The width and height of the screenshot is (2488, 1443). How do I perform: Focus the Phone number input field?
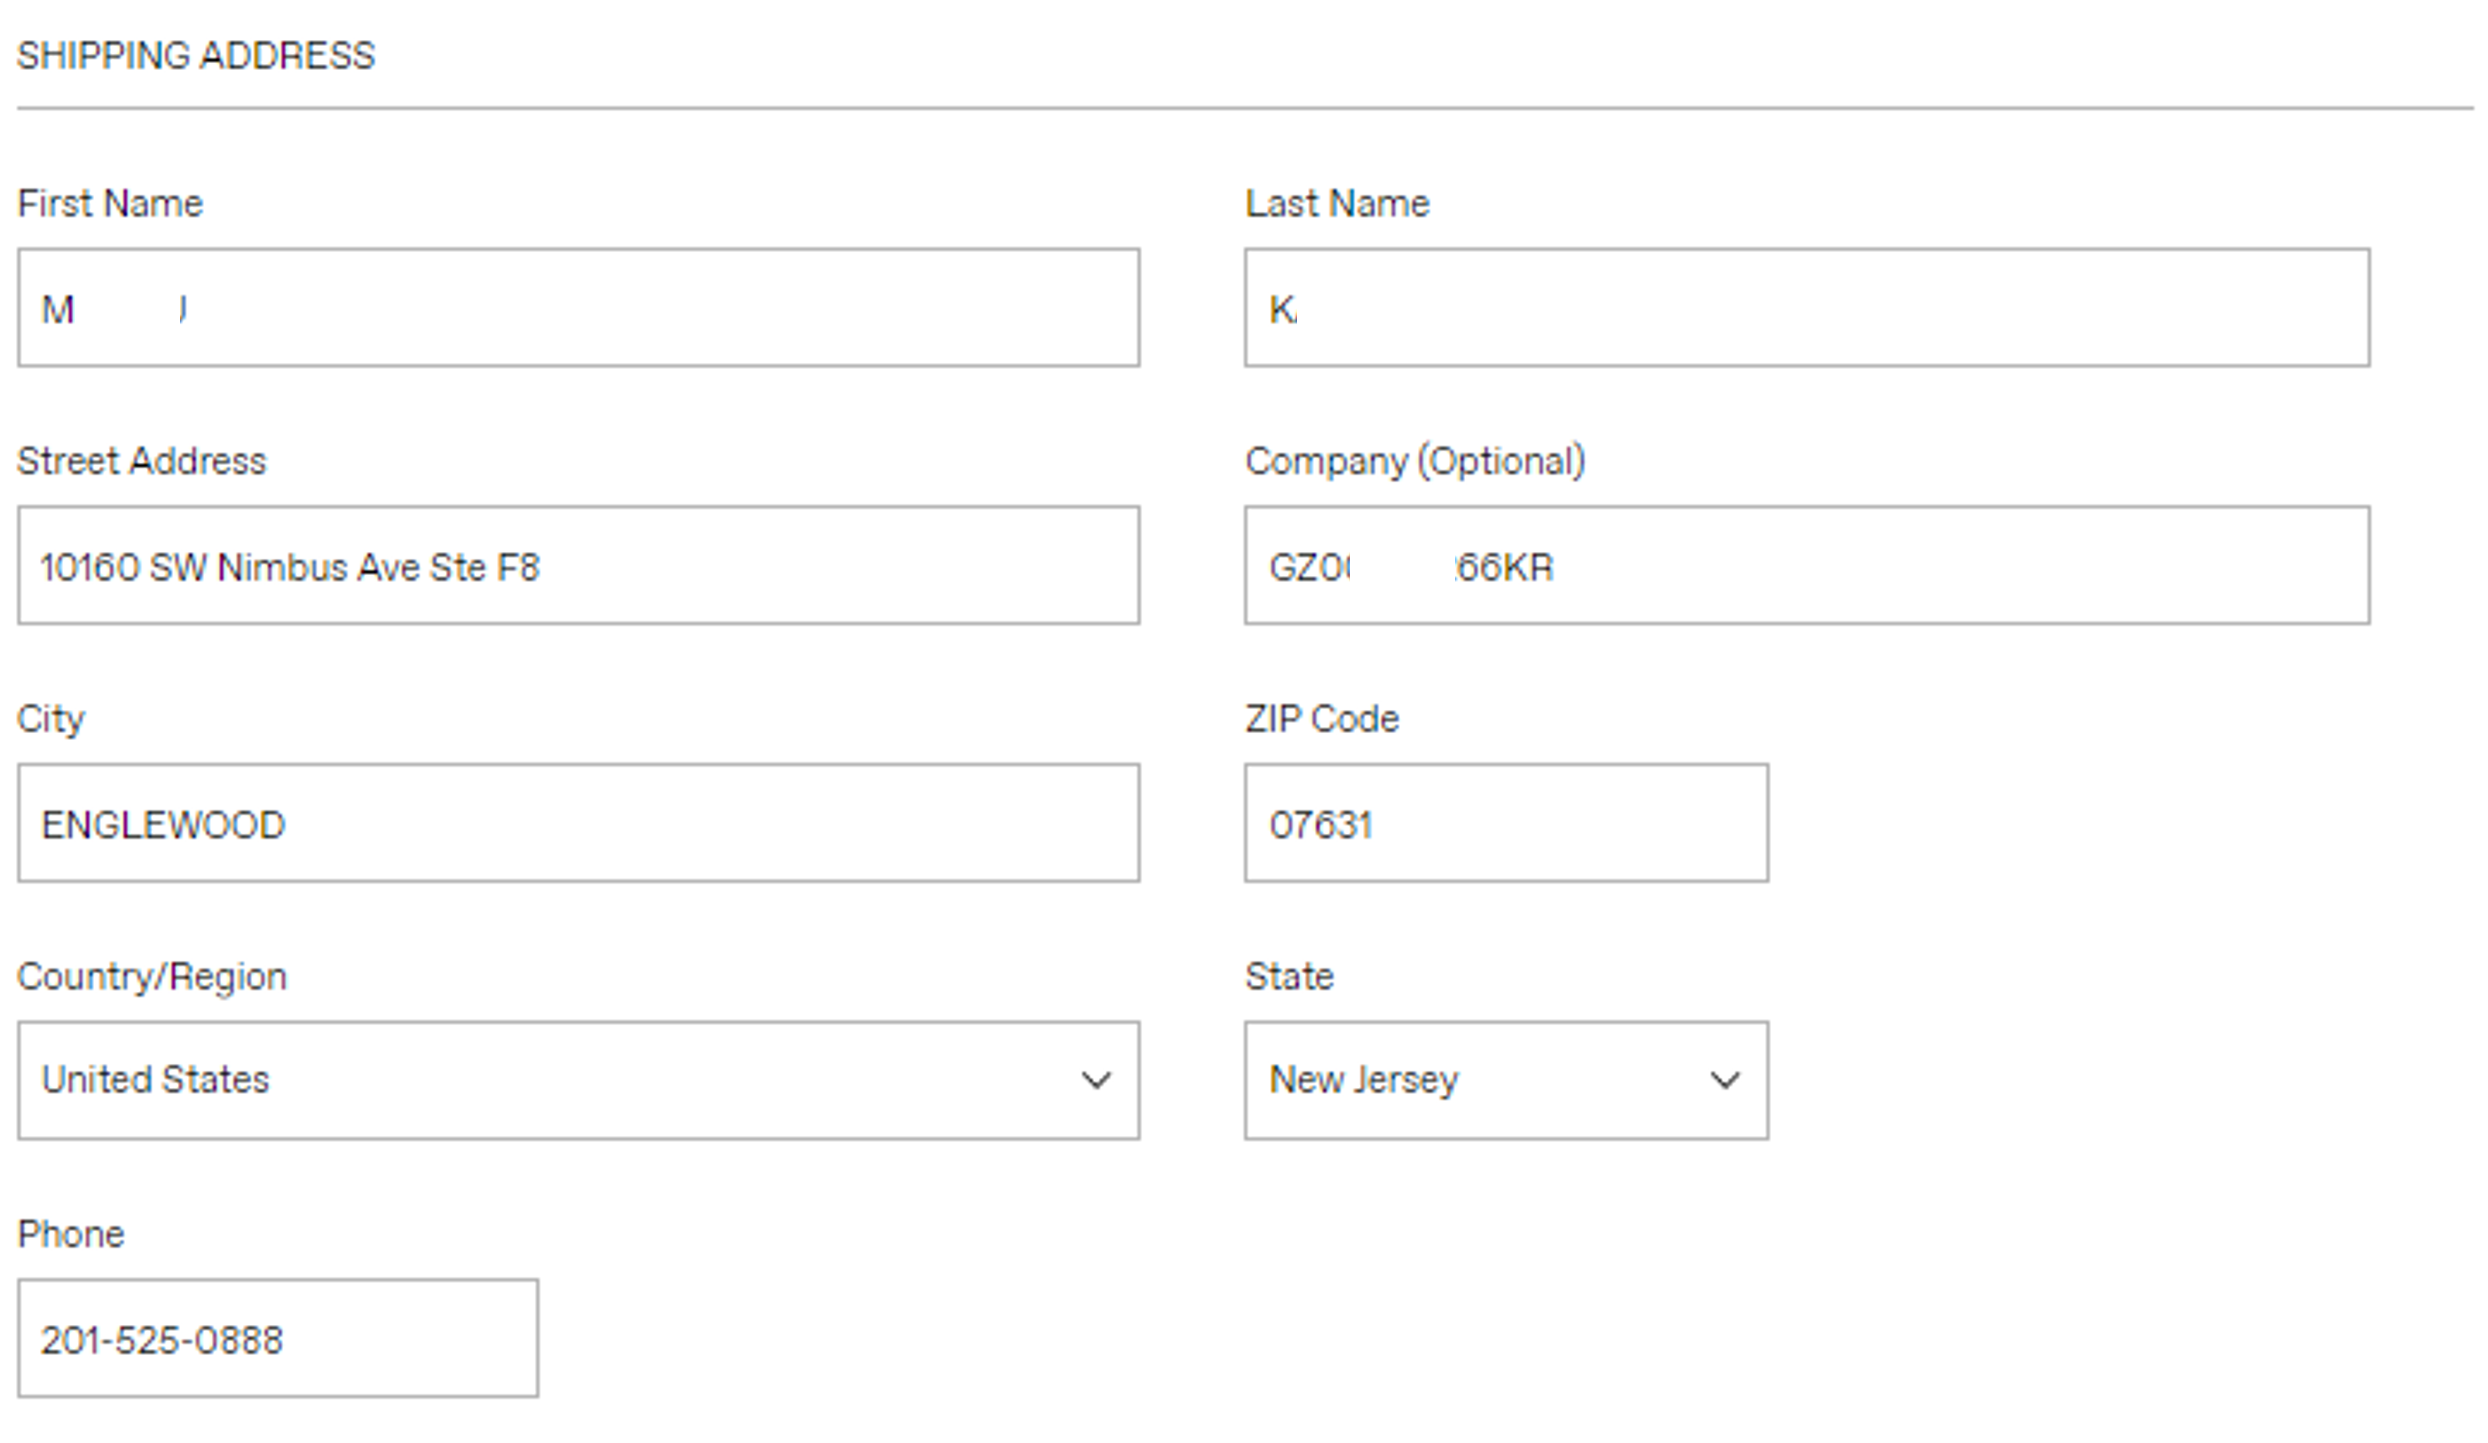tap(277, 1339)
